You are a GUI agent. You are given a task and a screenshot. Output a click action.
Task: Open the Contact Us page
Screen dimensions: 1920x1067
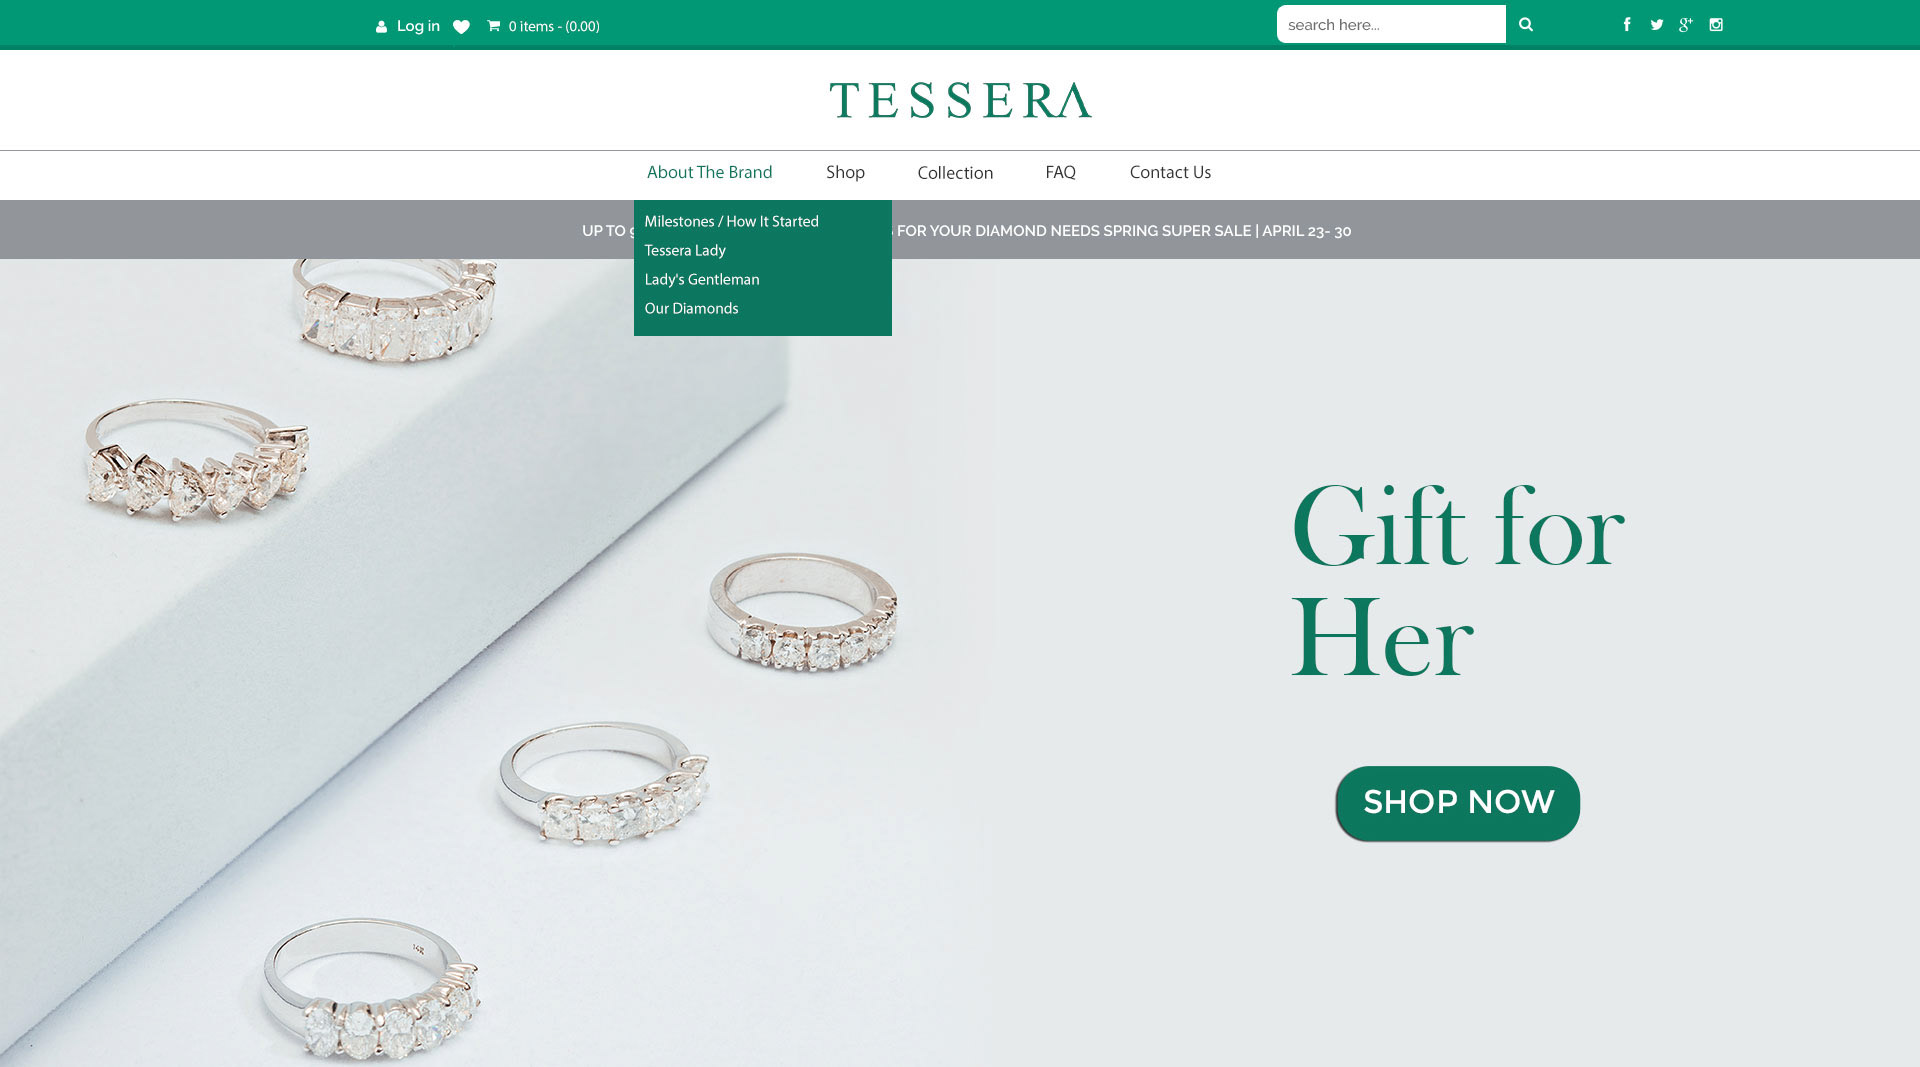tap(1170, 172)
